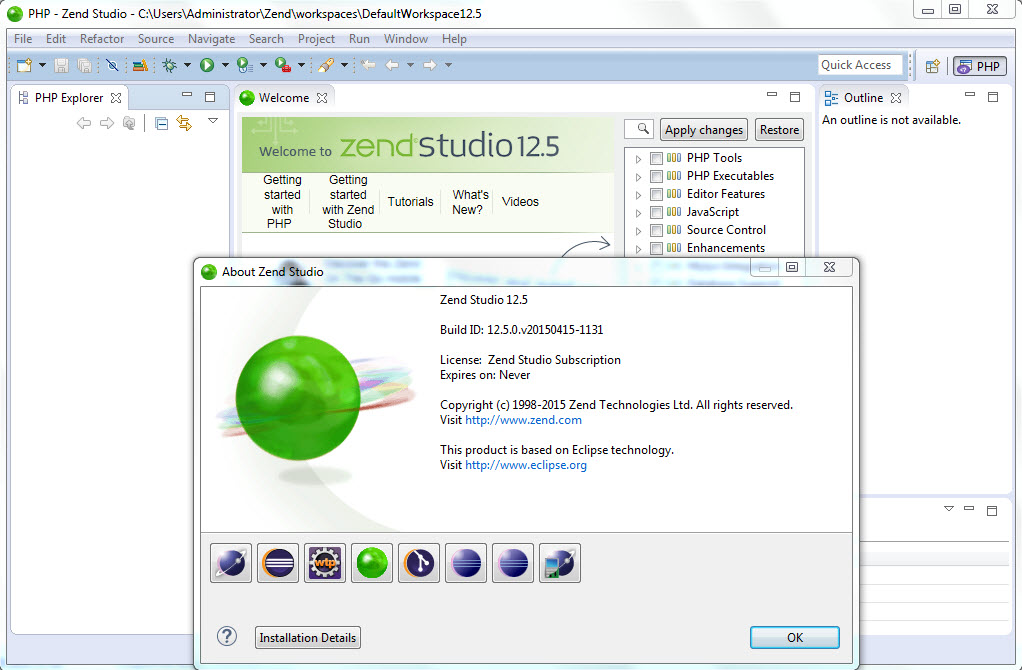Select the Tutorials tab on Welcome page
Image resolution: width=1022 pixels, height=670 pixels.
pos(410,201)
